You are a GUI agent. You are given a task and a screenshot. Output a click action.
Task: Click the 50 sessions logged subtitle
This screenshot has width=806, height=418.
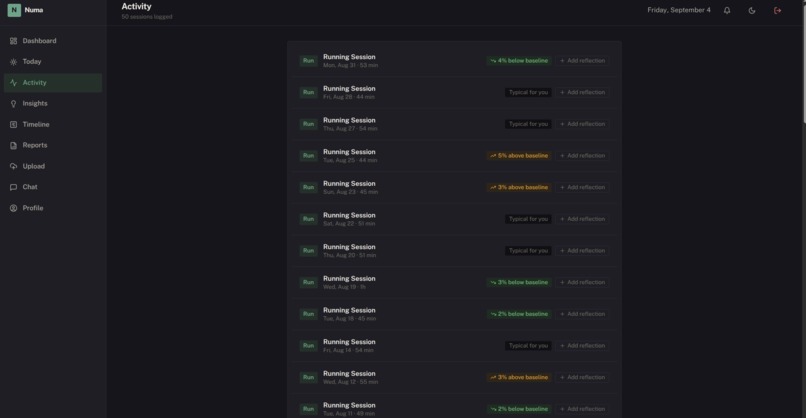tap(147, 17)
